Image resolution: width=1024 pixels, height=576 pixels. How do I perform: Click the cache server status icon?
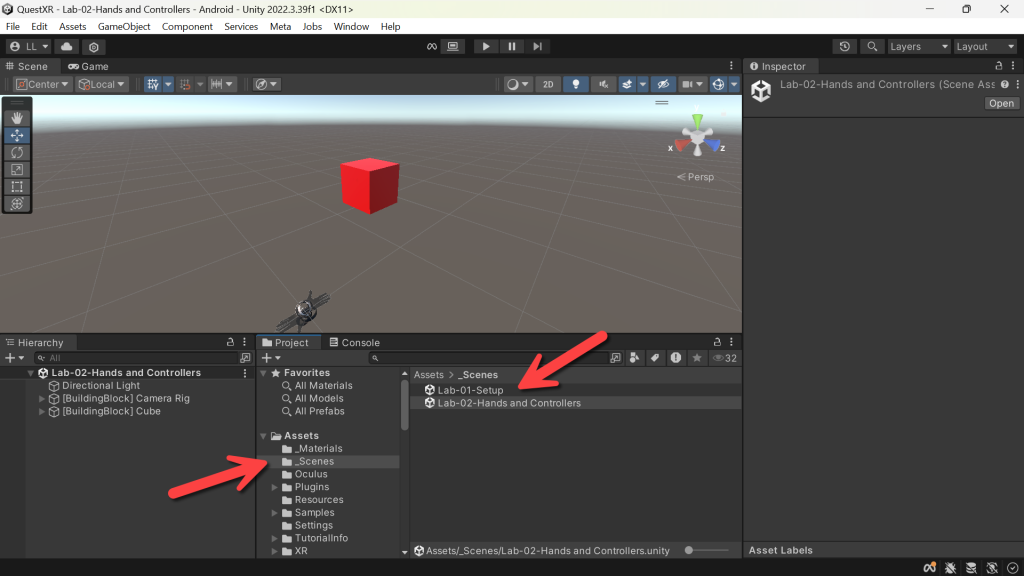pos(971,568)
